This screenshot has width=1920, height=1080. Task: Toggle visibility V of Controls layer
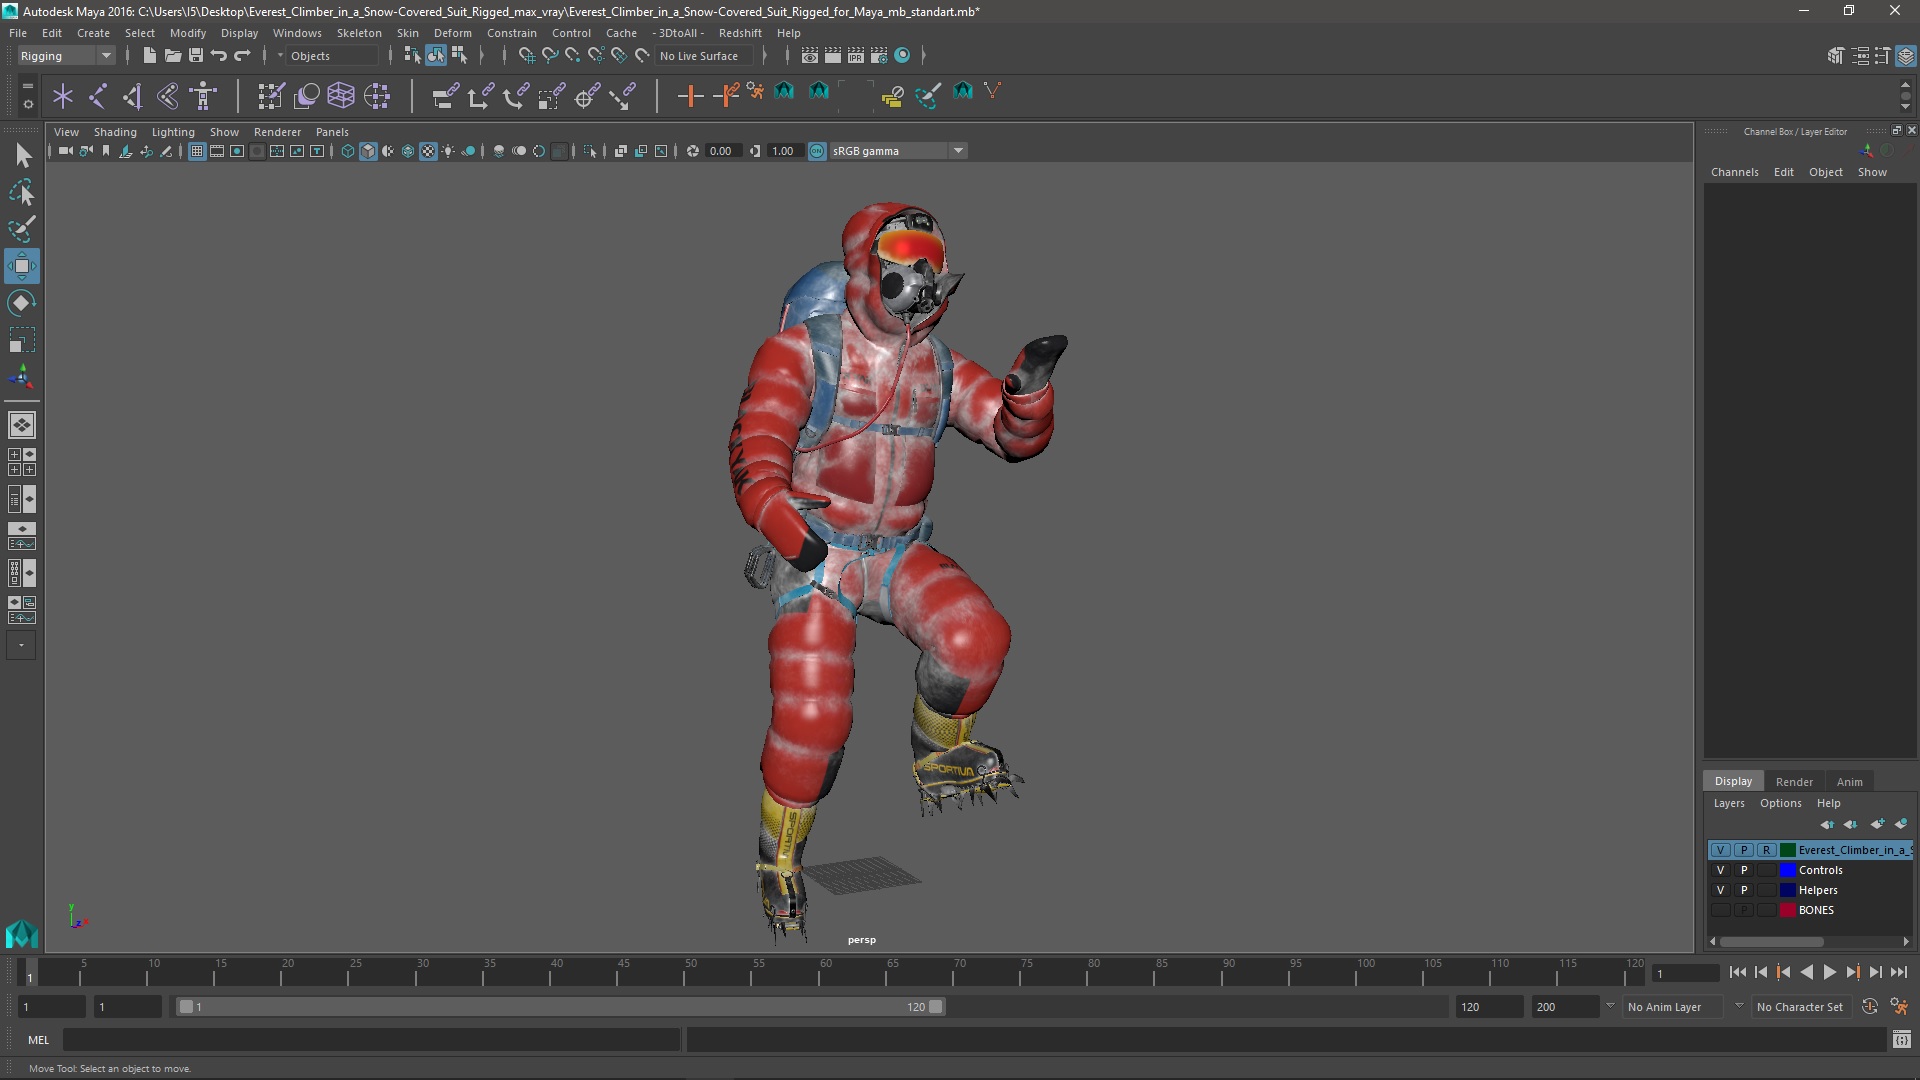tap(1720, 870)
